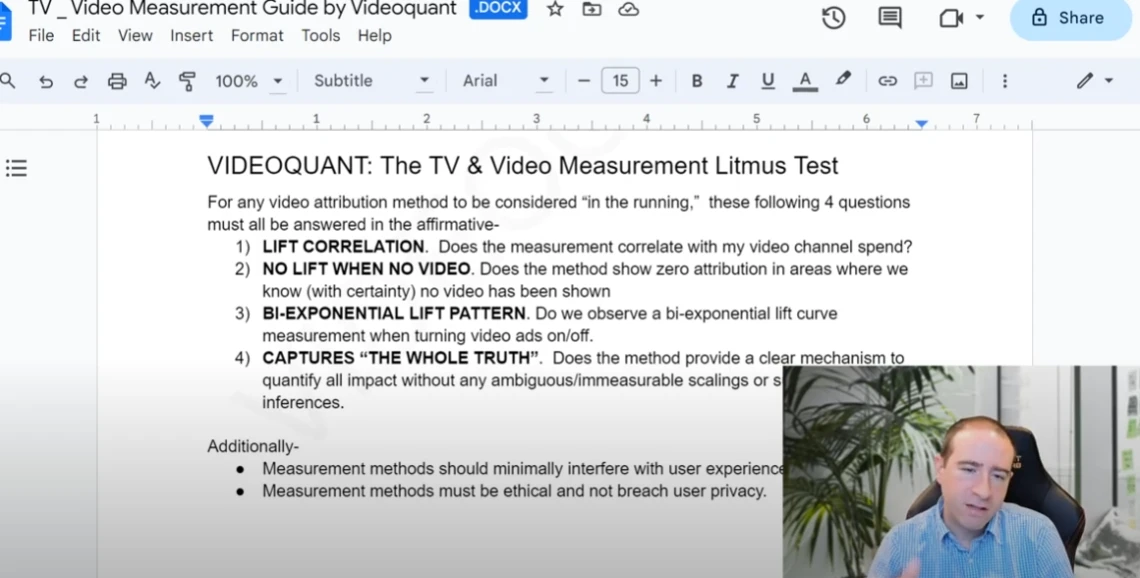Toggle bold formatting
The width and height of the screenshot is (1140, 578).
coord(697,81)
